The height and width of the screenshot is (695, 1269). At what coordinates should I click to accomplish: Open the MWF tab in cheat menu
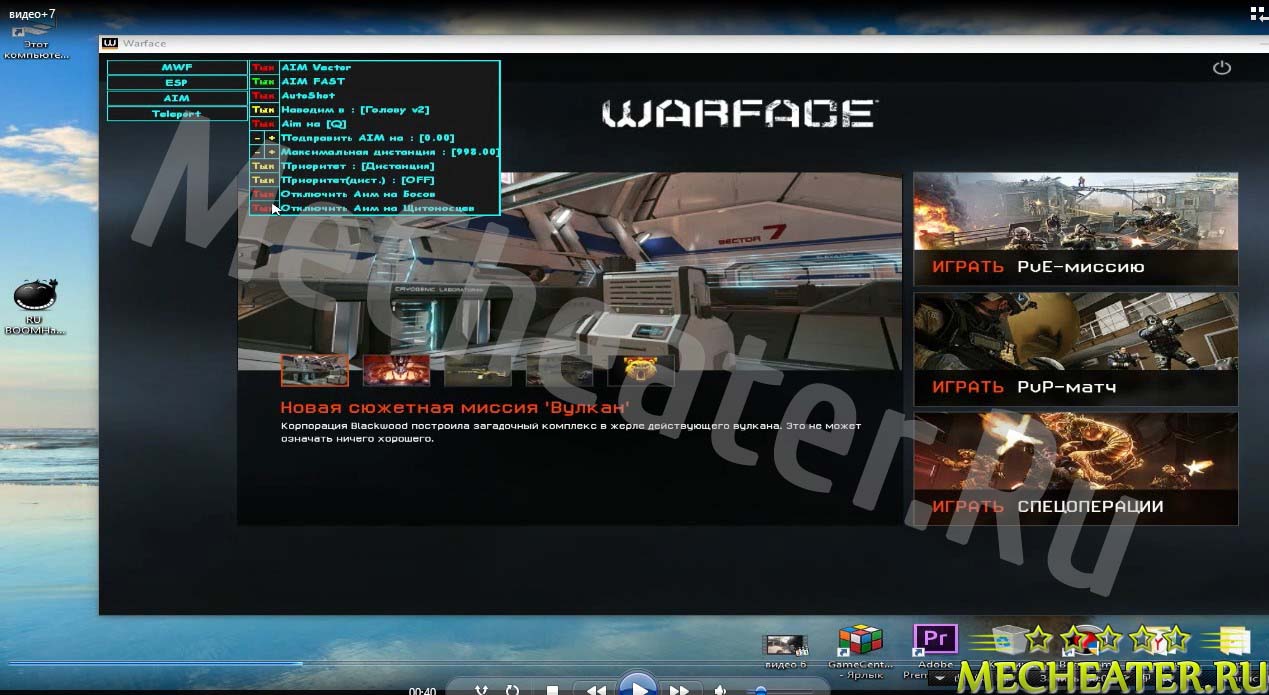point(177,68)
